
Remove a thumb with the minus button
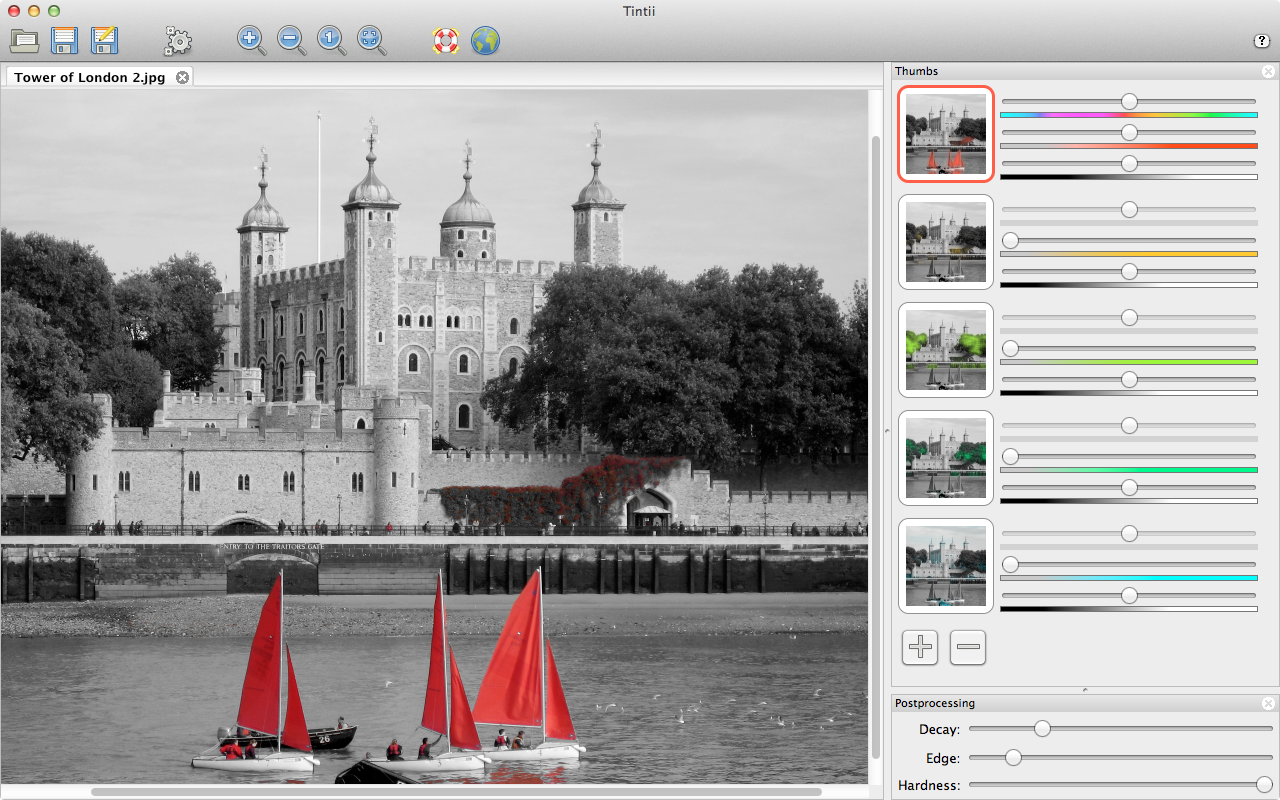click(968, 647)
